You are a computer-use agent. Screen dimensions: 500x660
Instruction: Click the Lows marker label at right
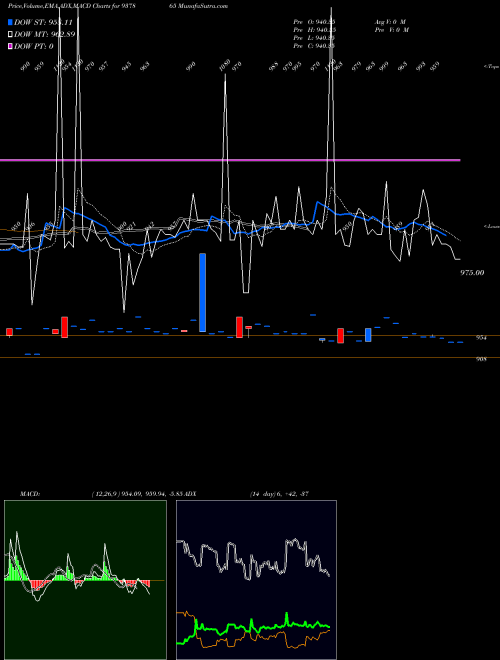coord(492,226)
